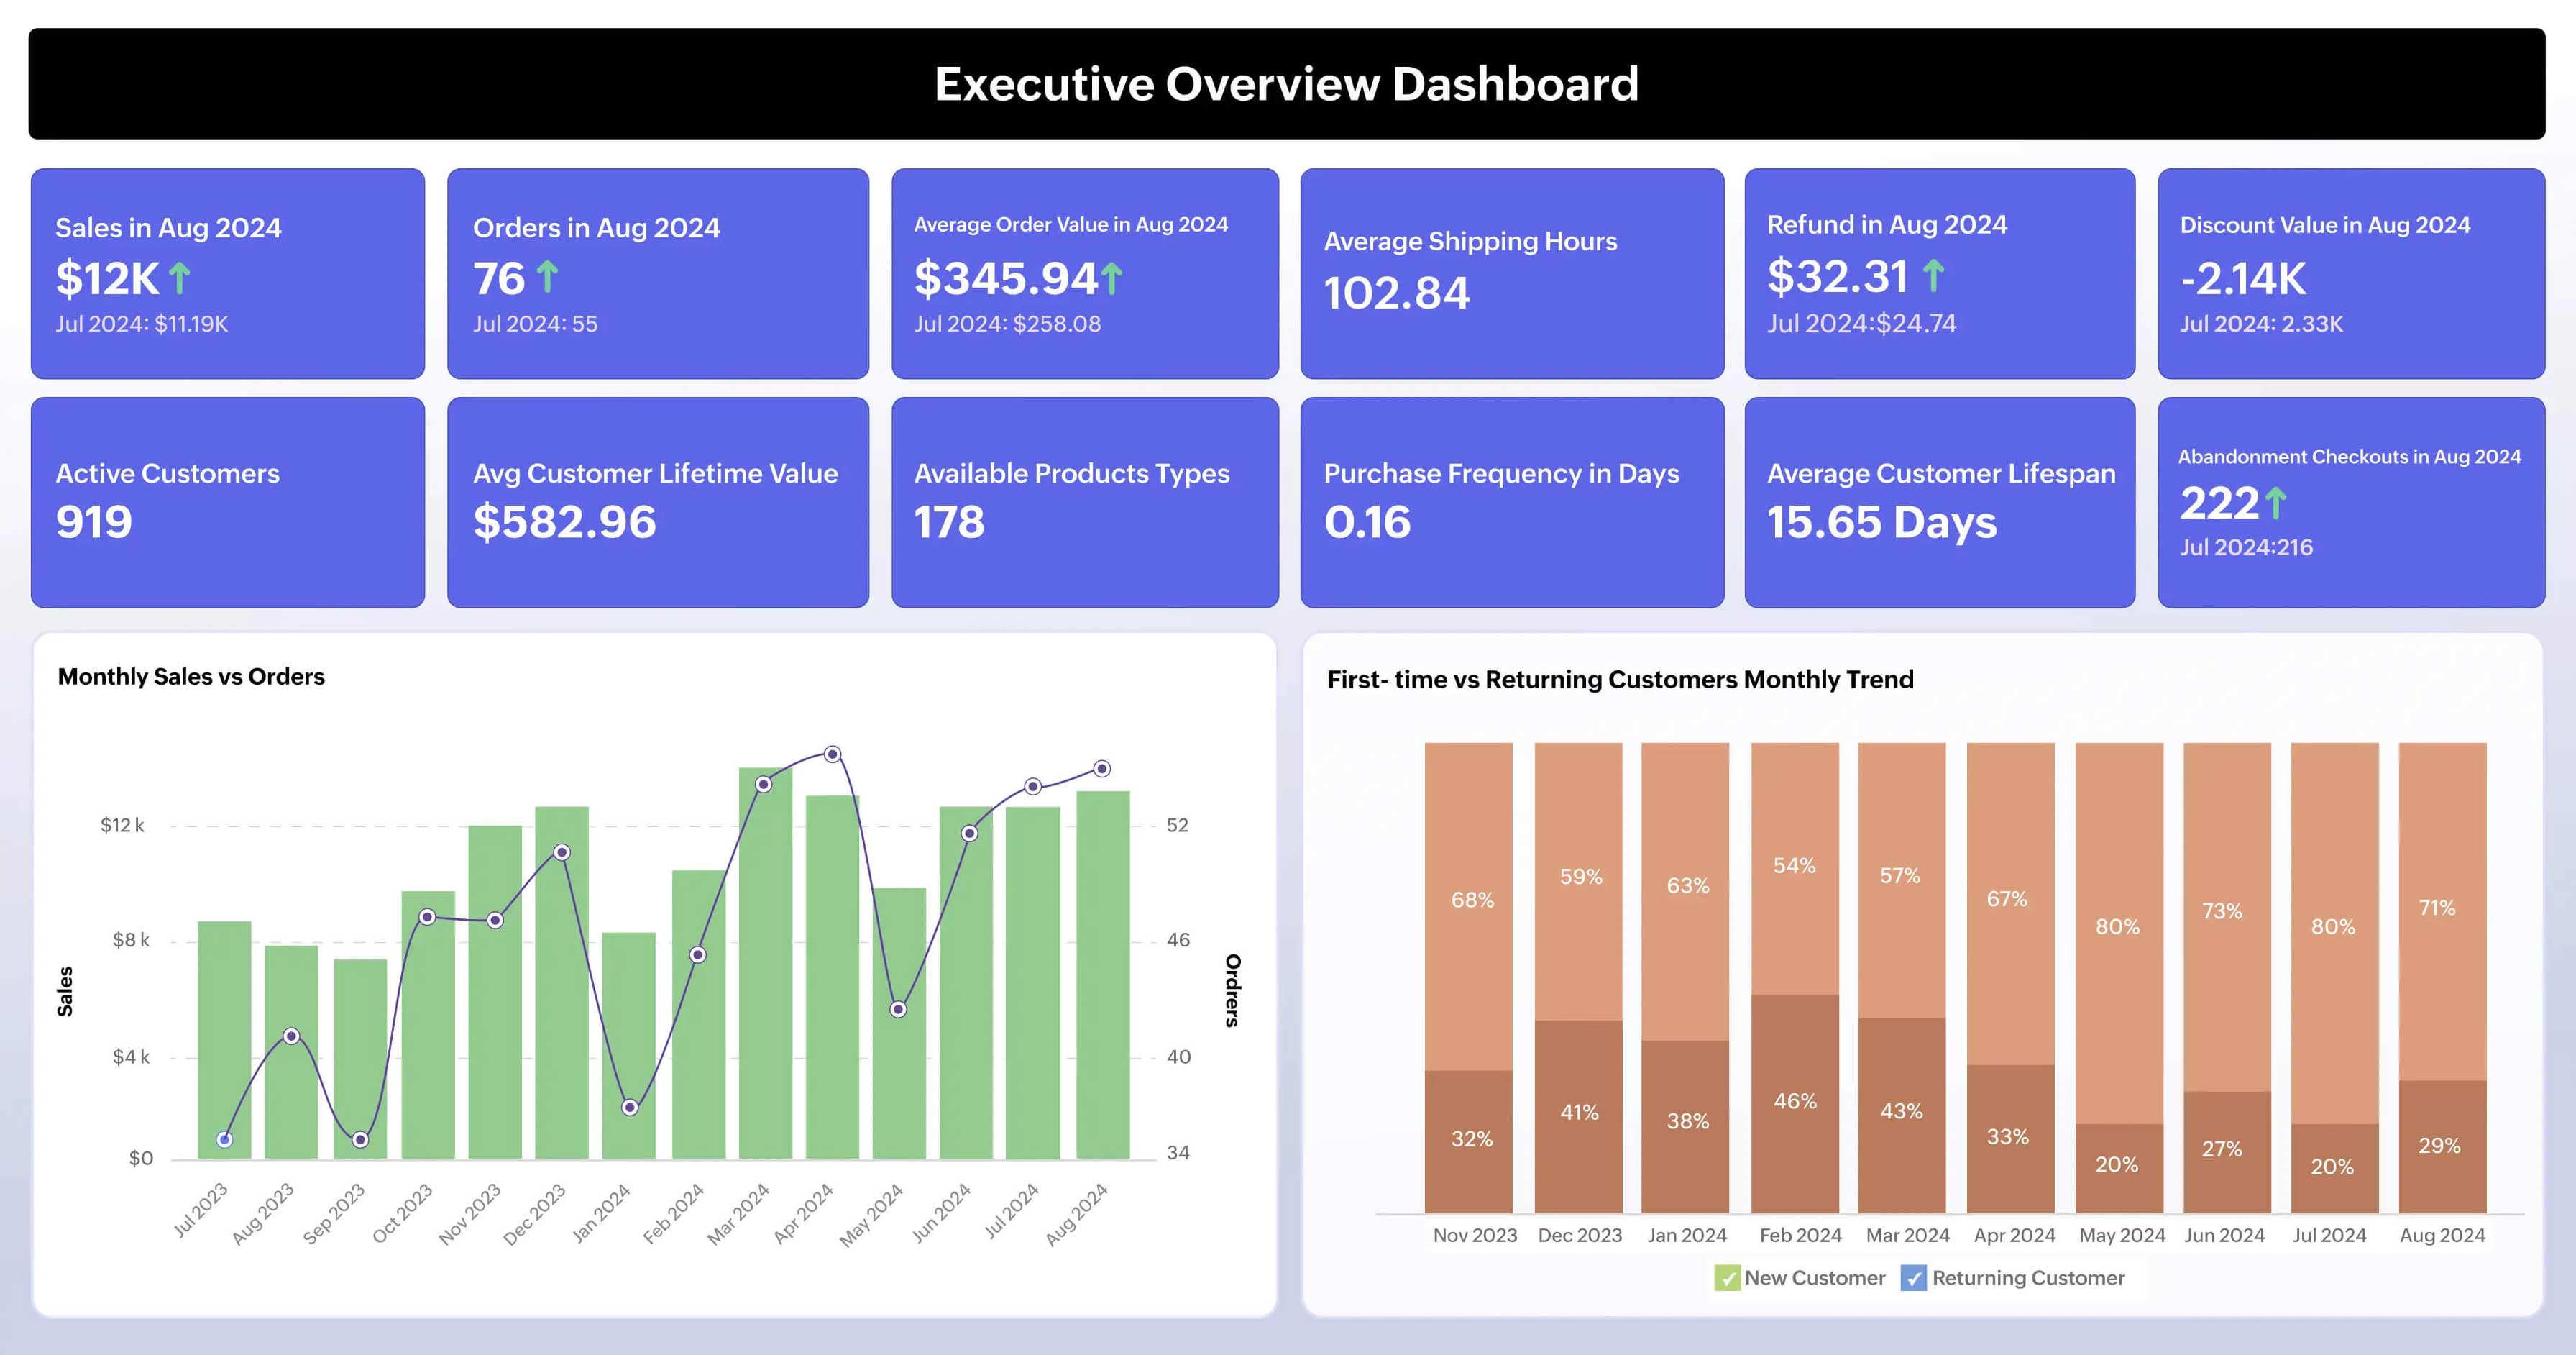This screenshot has height=1355, width=2576.
Task: Click the $12 k sales axis label
Action: tap(122, 826)
